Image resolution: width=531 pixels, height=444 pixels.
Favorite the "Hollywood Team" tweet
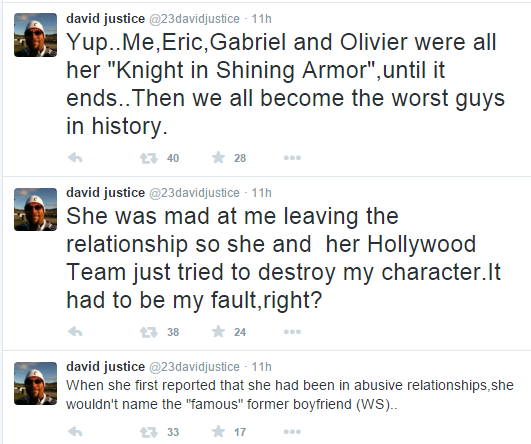click(218, 332)
